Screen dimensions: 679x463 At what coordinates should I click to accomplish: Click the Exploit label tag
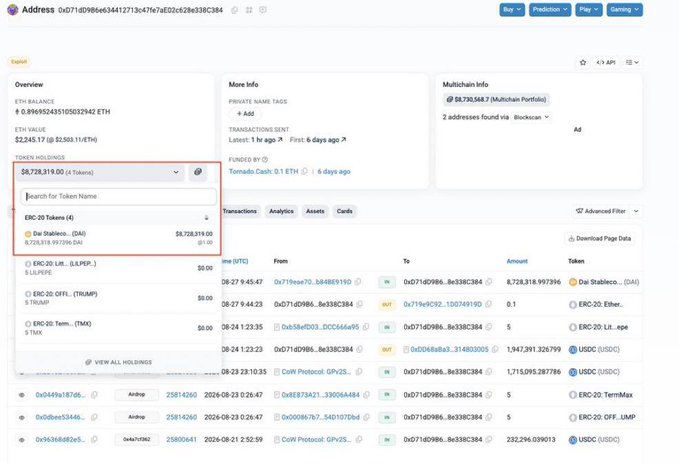coord(19,62)
